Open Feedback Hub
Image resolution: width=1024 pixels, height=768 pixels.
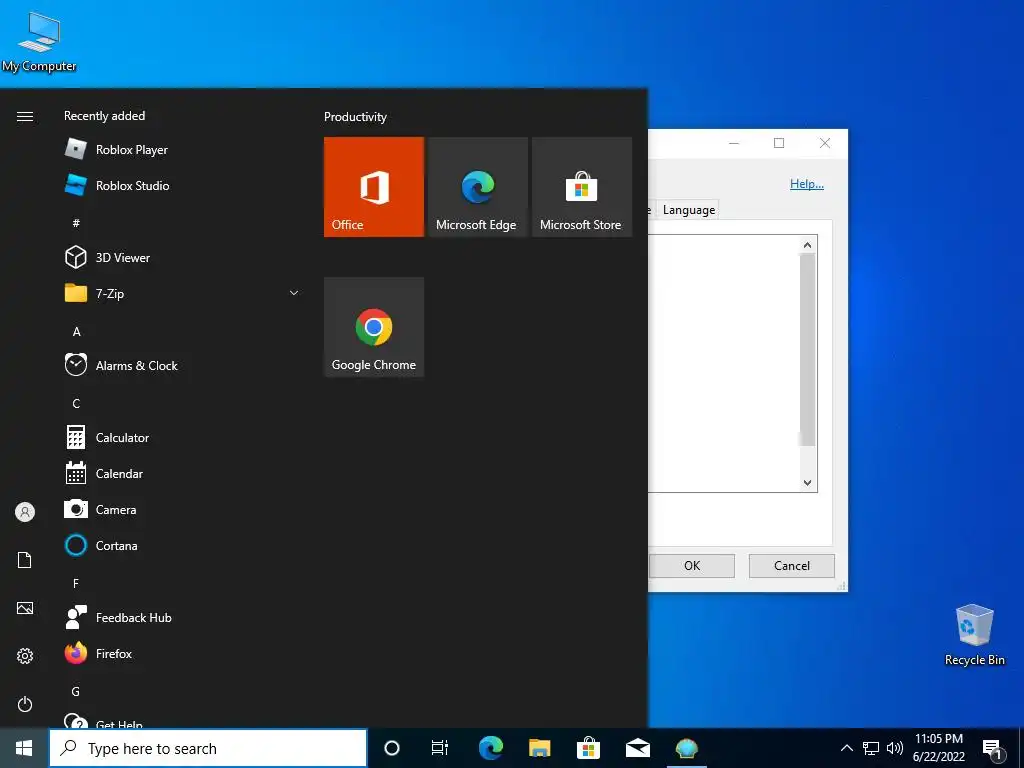click(182, 617)
